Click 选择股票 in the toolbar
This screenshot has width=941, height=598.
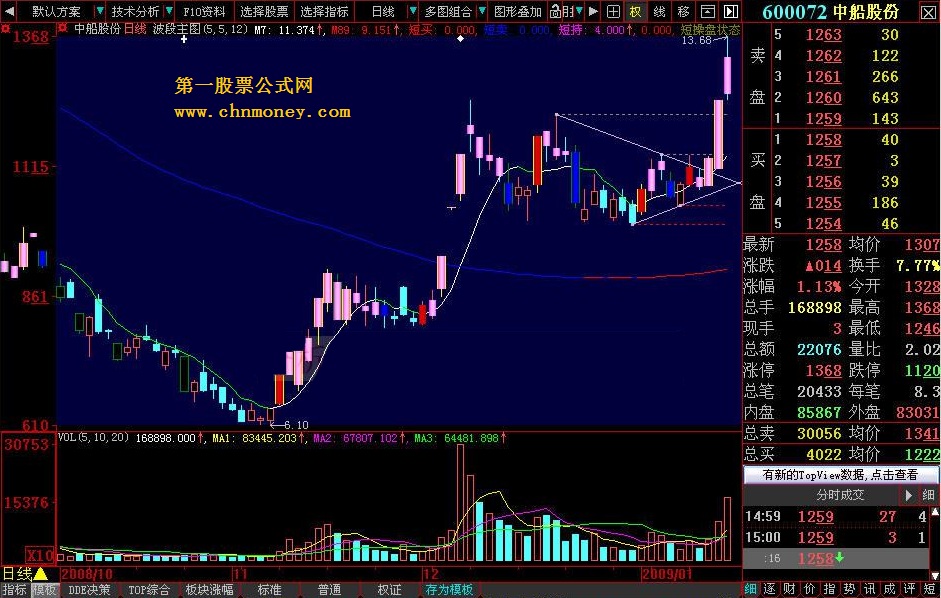click(x=264, y=11)
